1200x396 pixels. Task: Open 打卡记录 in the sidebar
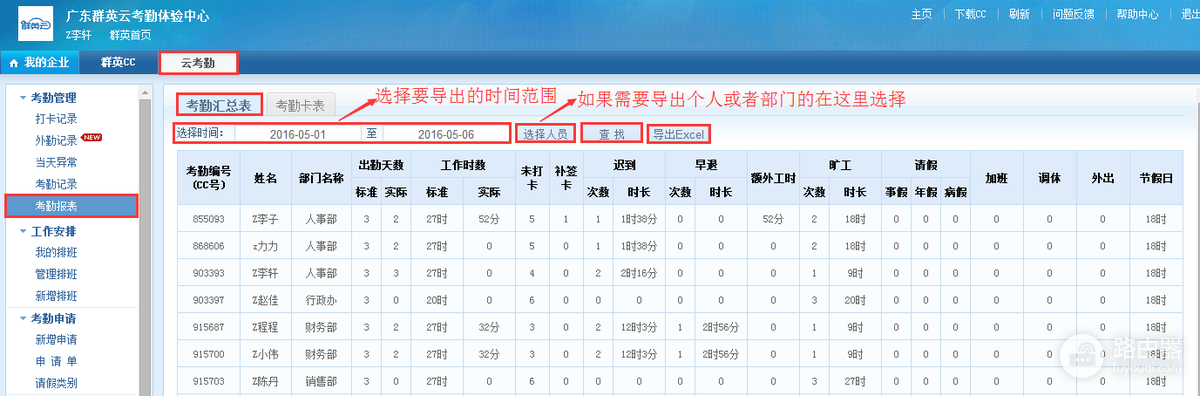pyautogui.click(x=56, y=119)
